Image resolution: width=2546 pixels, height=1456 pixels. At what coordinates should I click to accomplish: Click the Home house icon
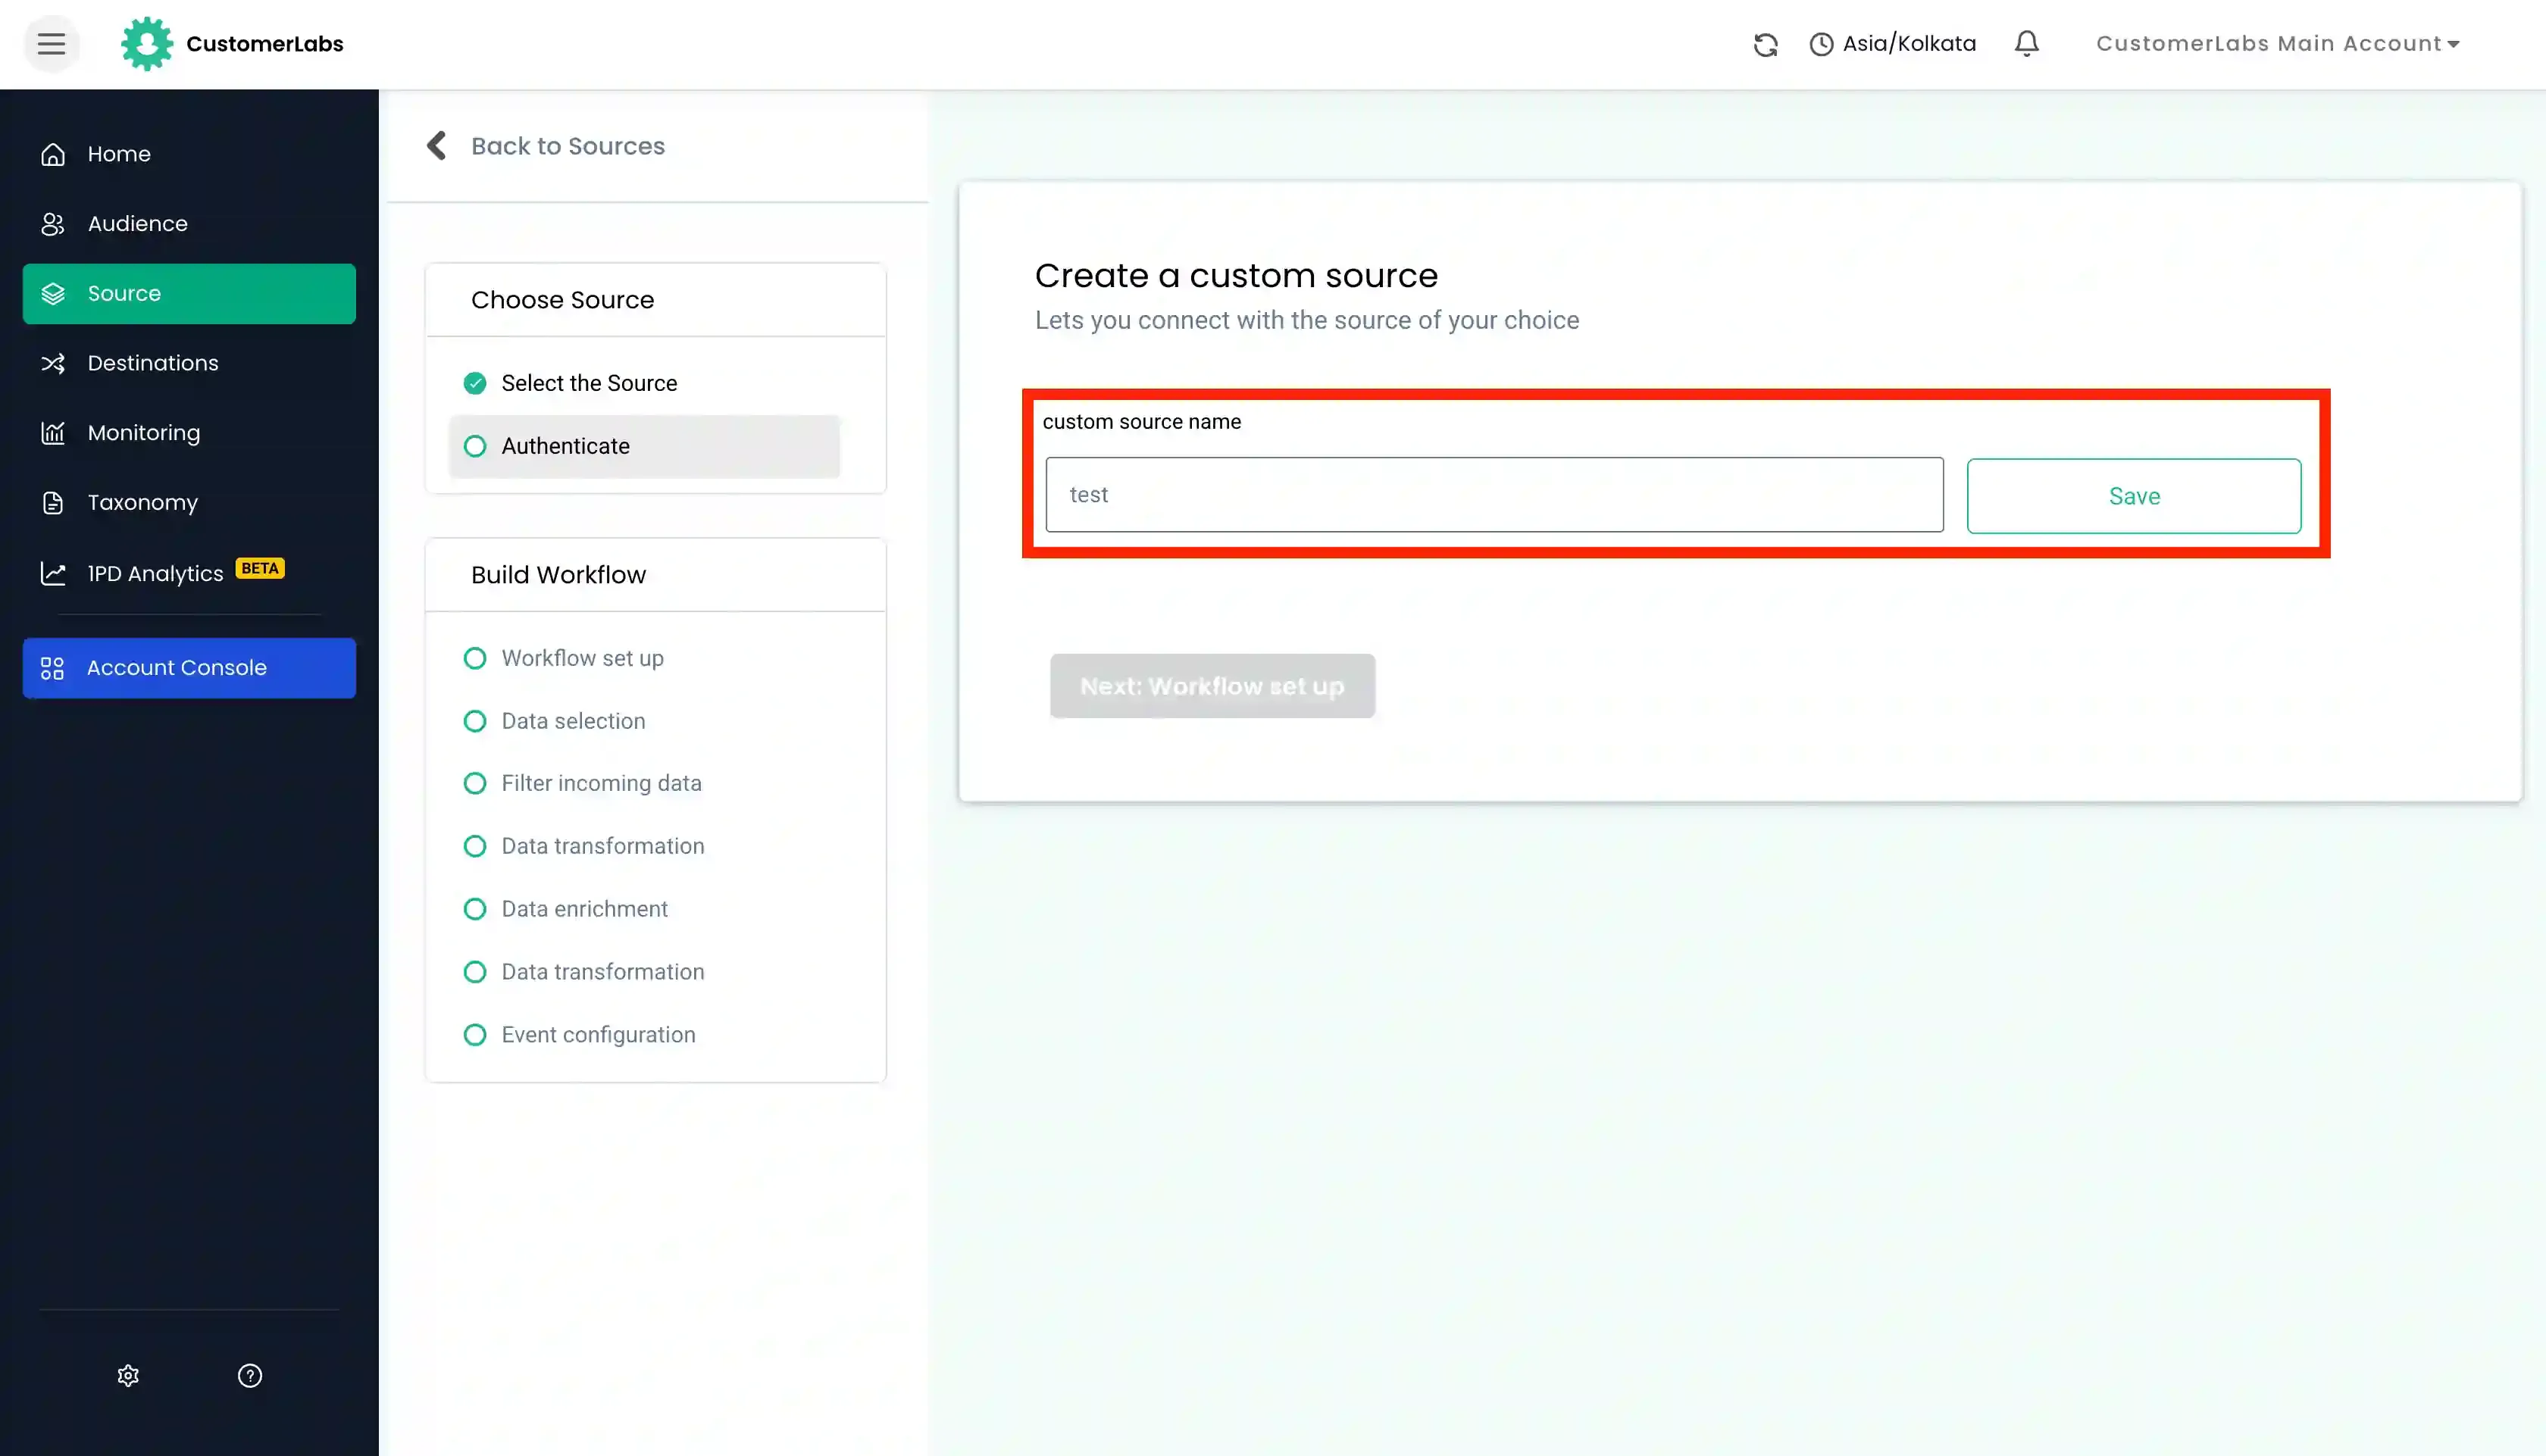coord(53,154)
